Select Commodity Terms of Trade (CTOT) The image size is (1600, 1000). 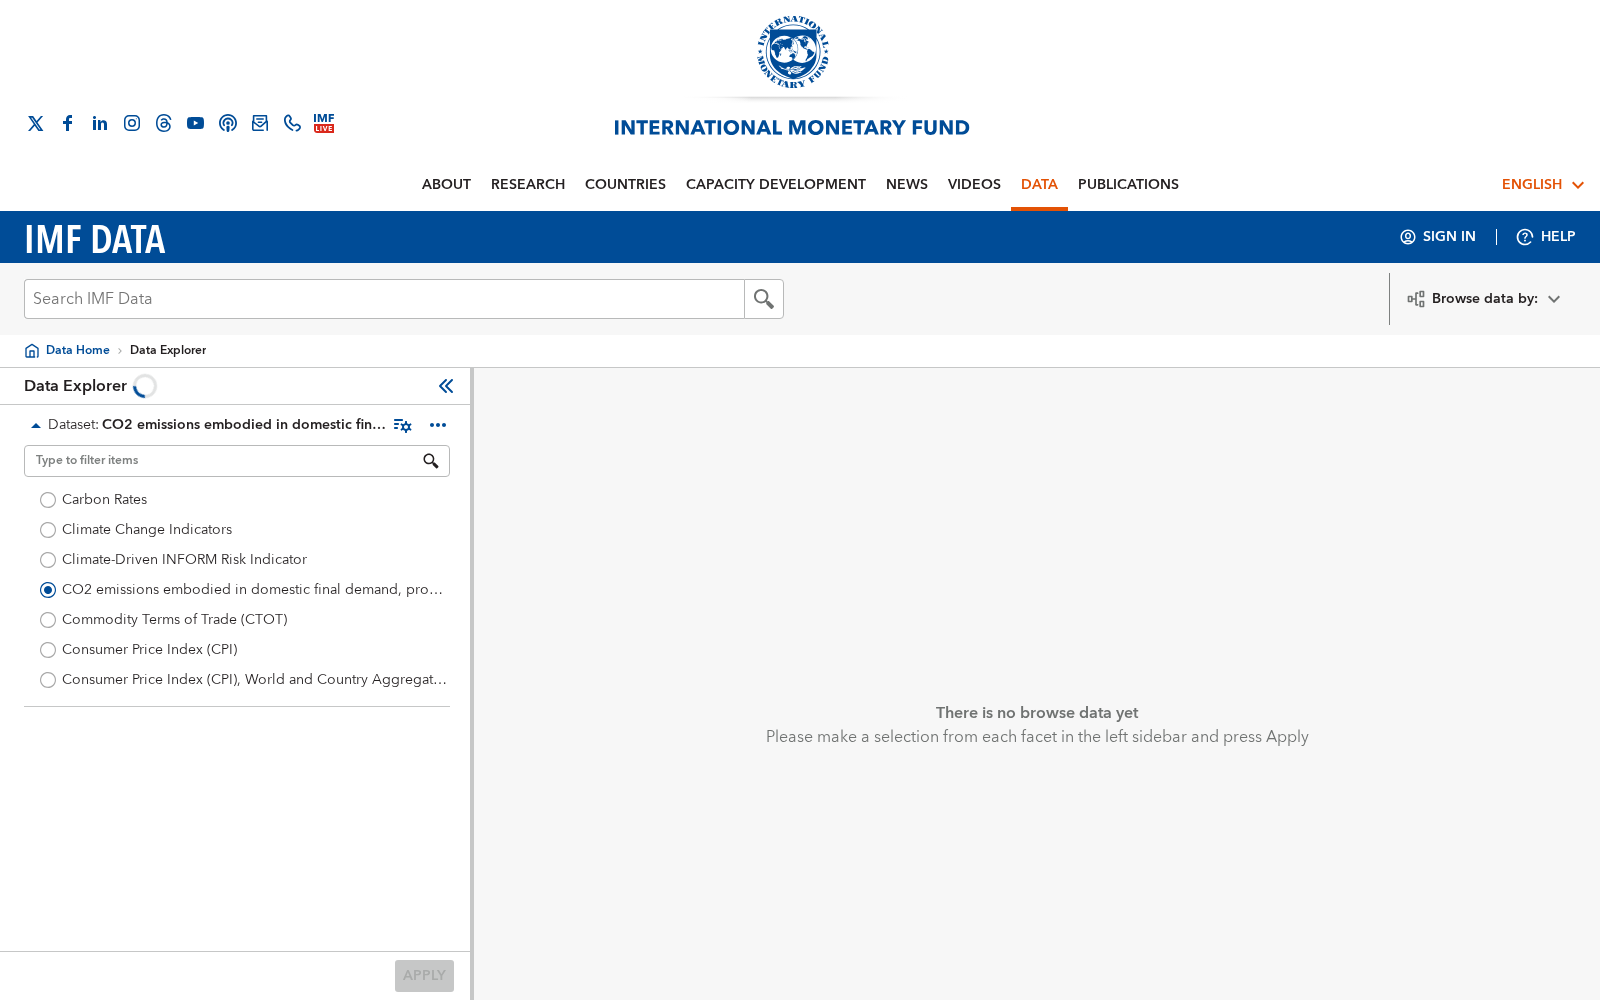pyautogui.click(x=48, y=620)
